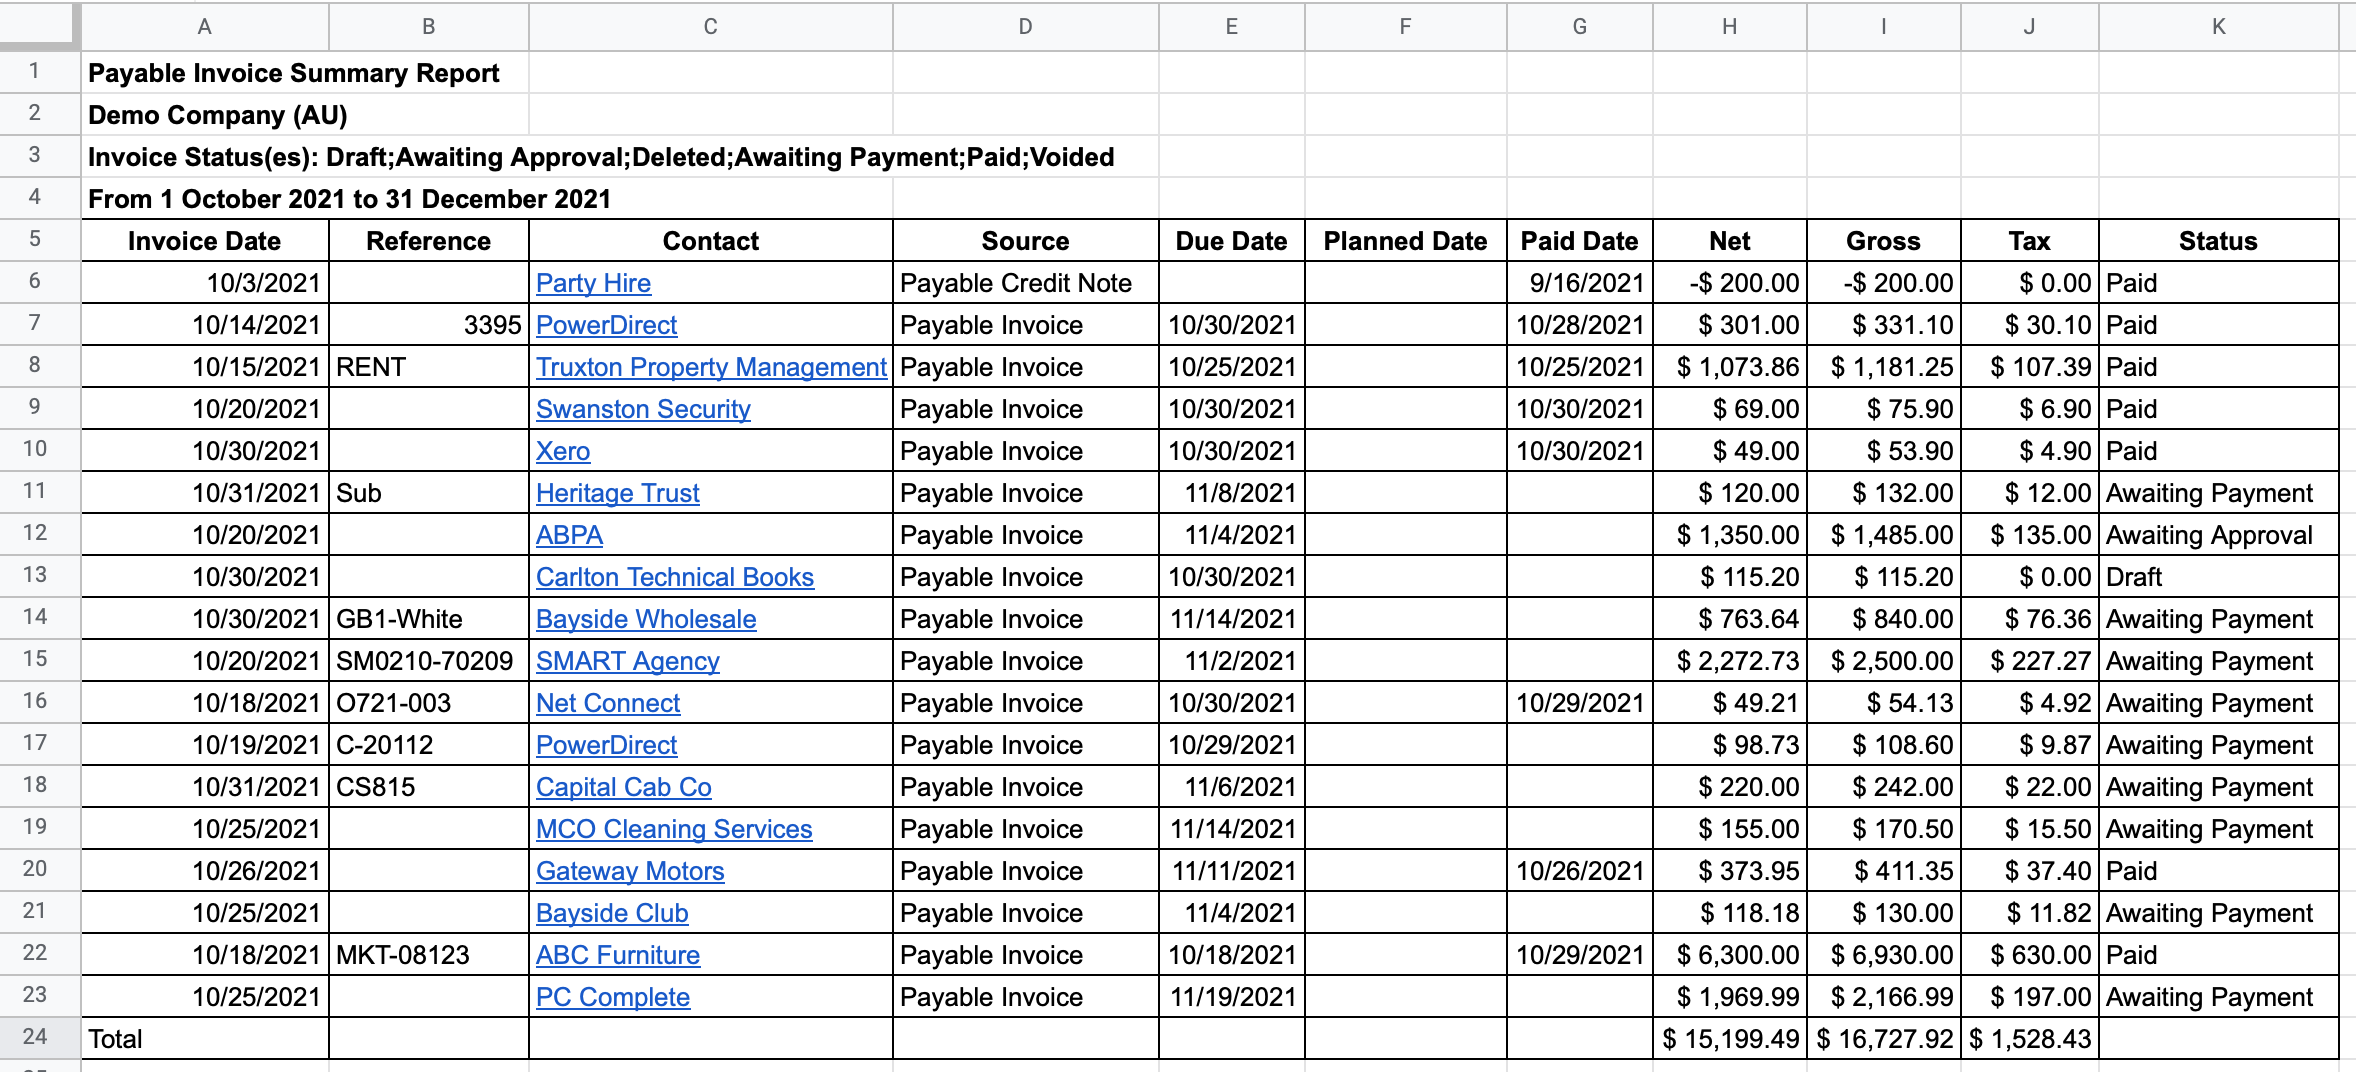Click the Invoice Date header cell

(x=205, y=241)
